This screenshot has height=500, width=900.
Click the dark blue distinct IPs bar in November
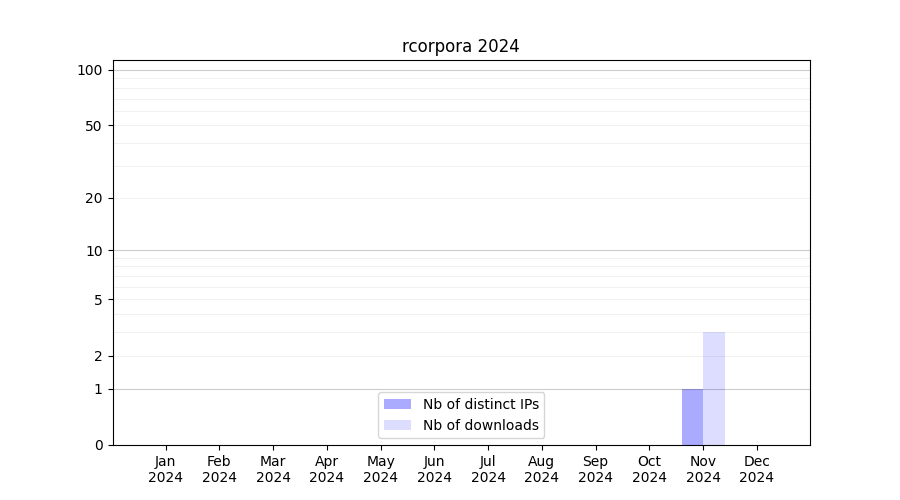(x=692, y=417)
